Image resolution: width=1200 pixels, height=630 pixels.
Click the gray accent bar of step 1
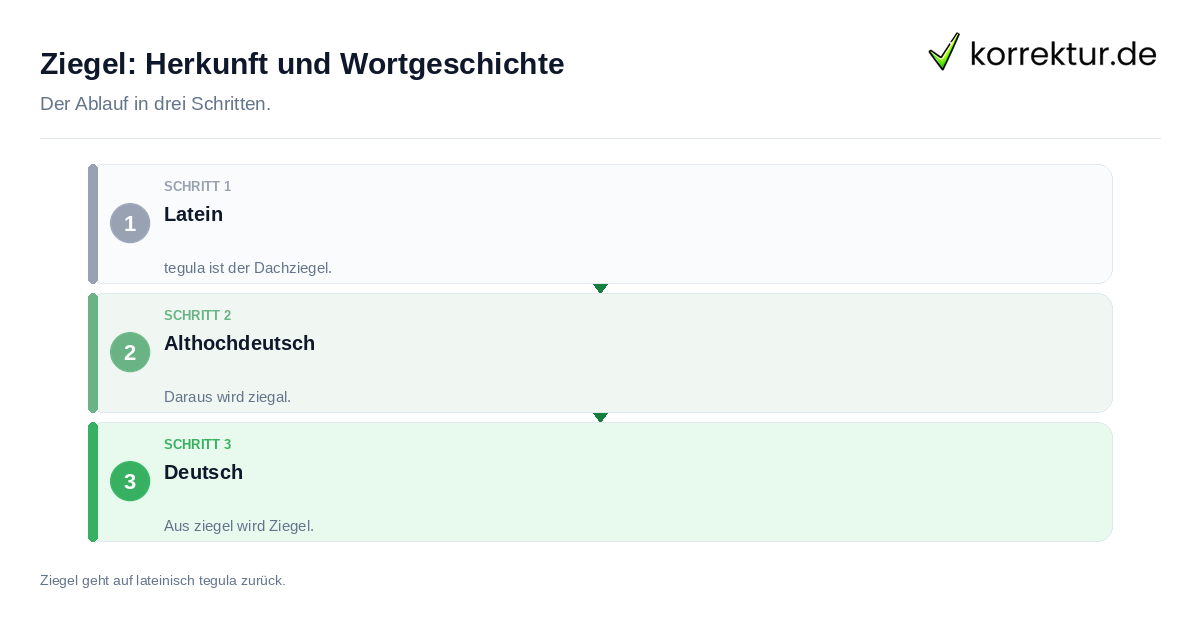pyautogui.click(x=93, y=224)
